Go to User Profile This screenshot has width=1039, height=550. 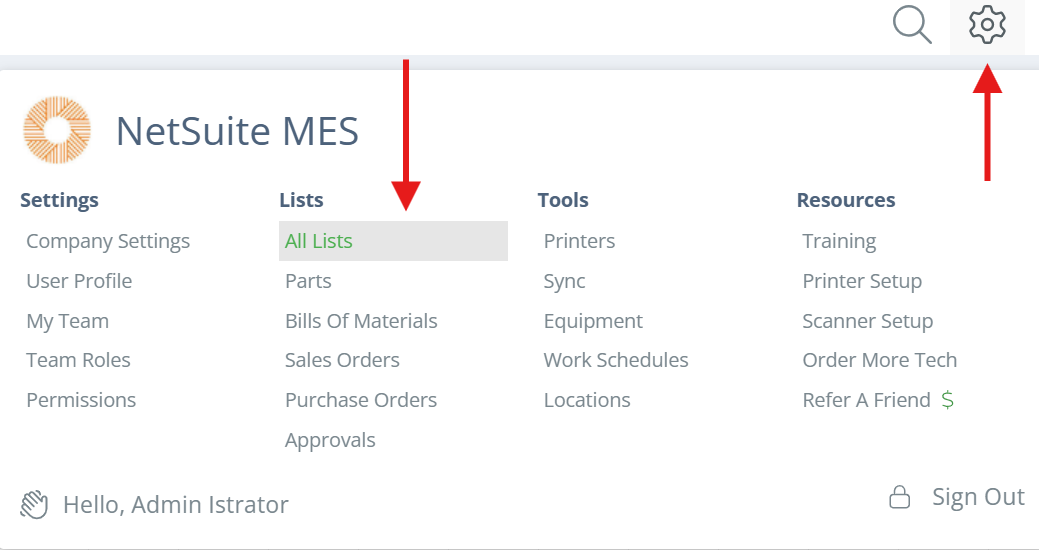80,281
